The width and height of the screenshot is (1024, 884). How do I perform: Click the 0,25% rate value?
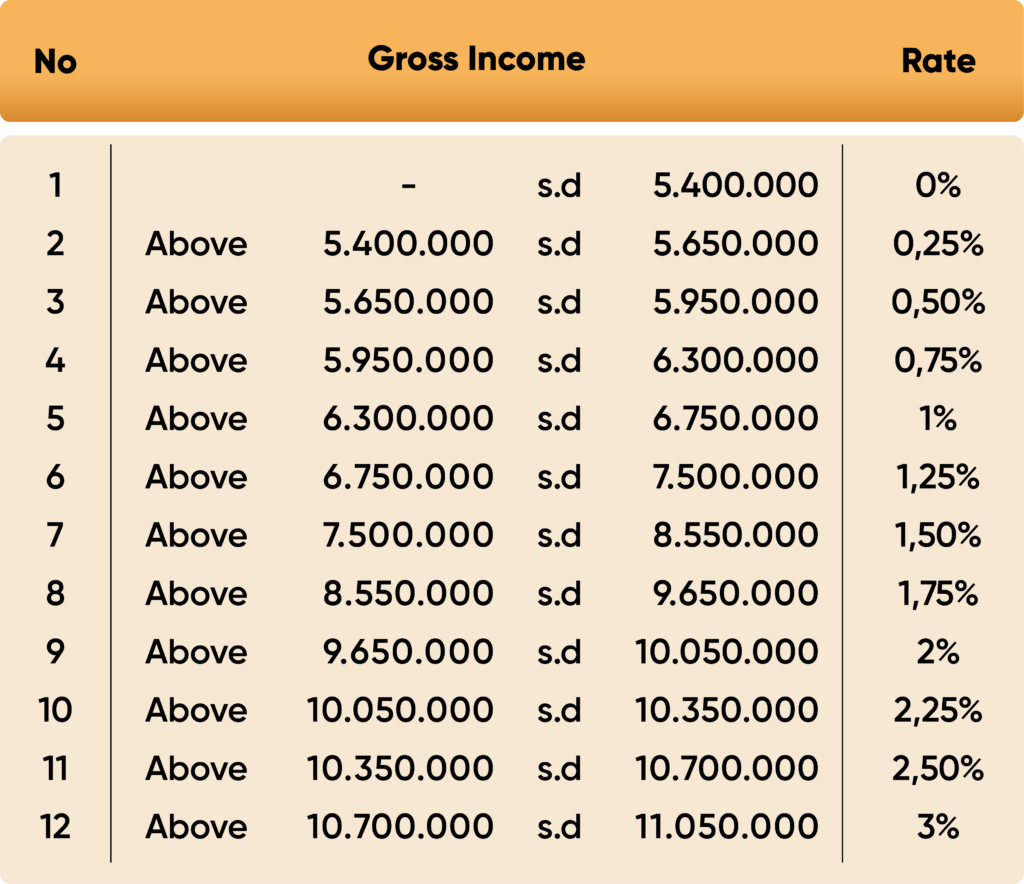pos(938,244)
